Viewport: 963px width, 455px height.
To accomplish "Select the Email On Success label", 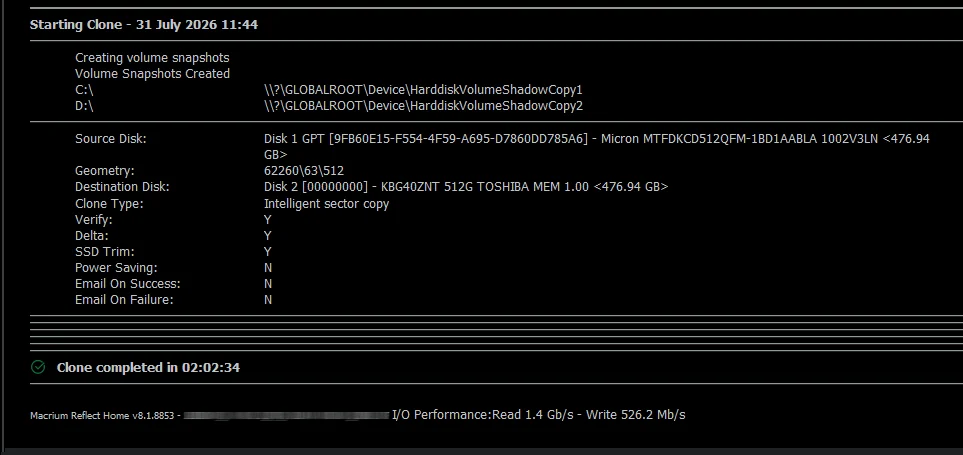I will tap(128, 284).
